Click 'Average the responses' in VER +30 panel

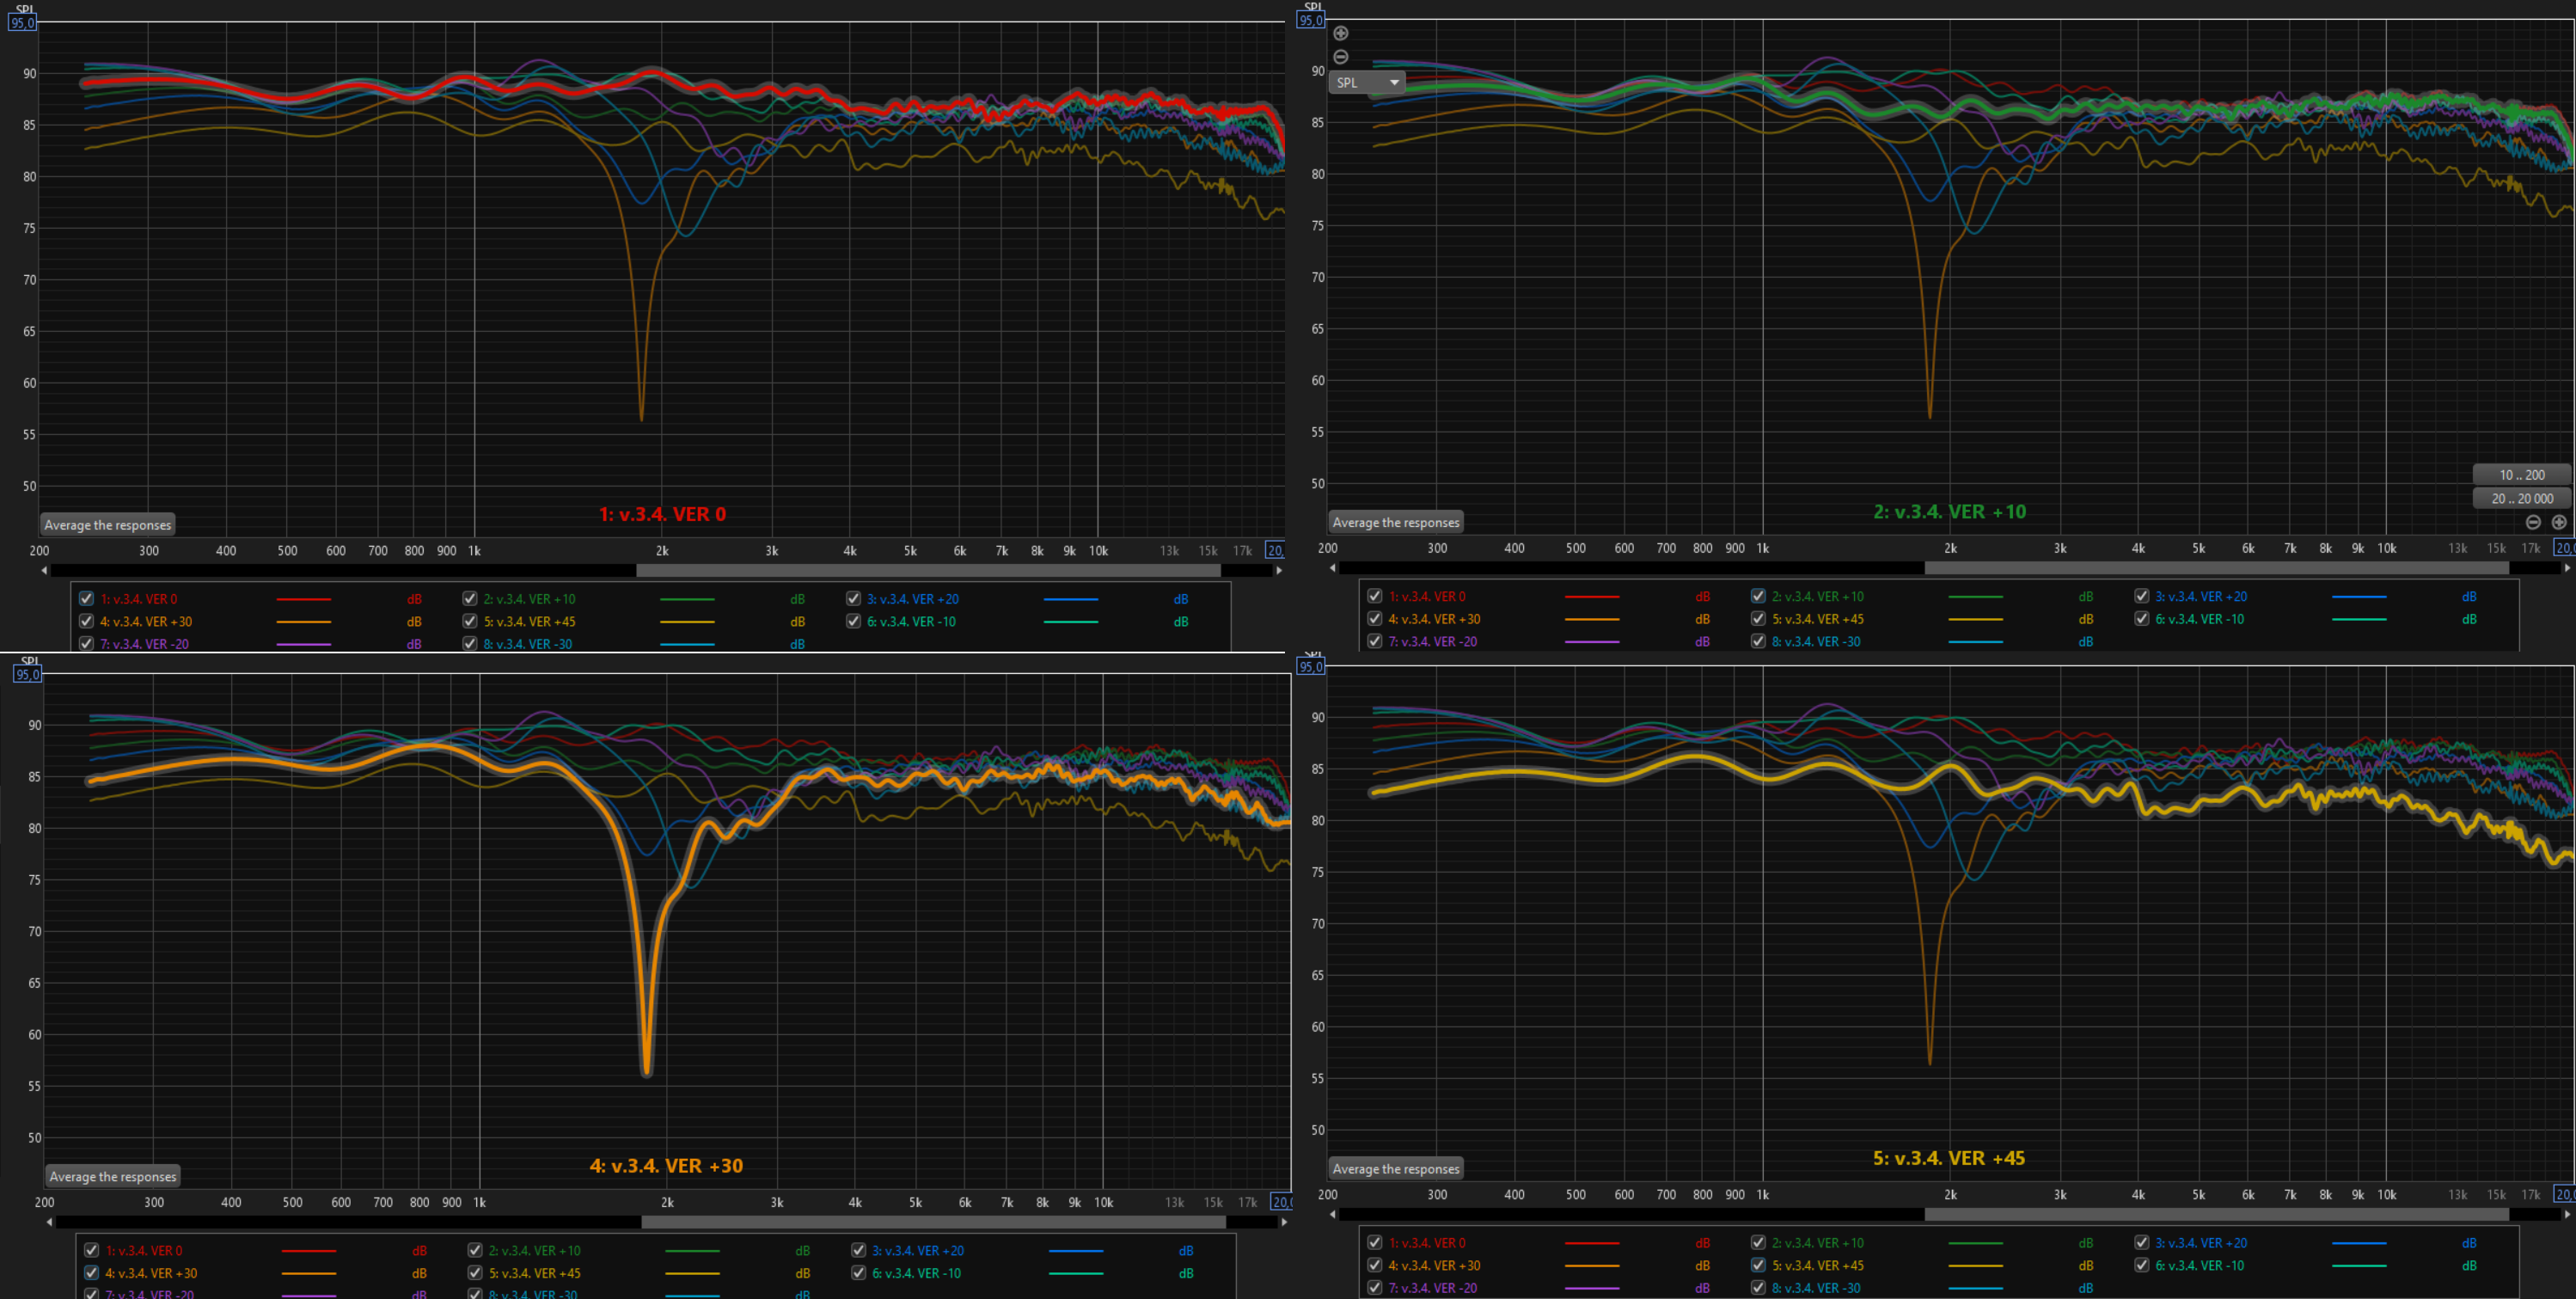pyautogui.click(x=113, y=1176)
